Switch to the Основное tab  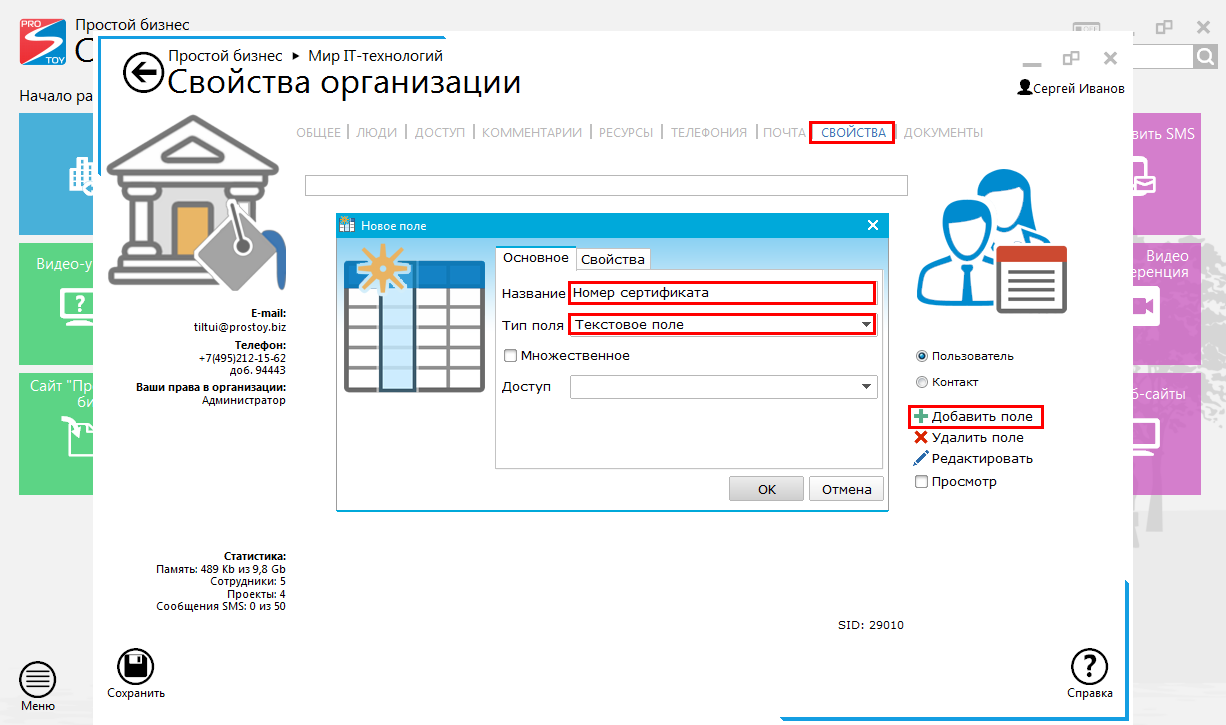(535, 258)
